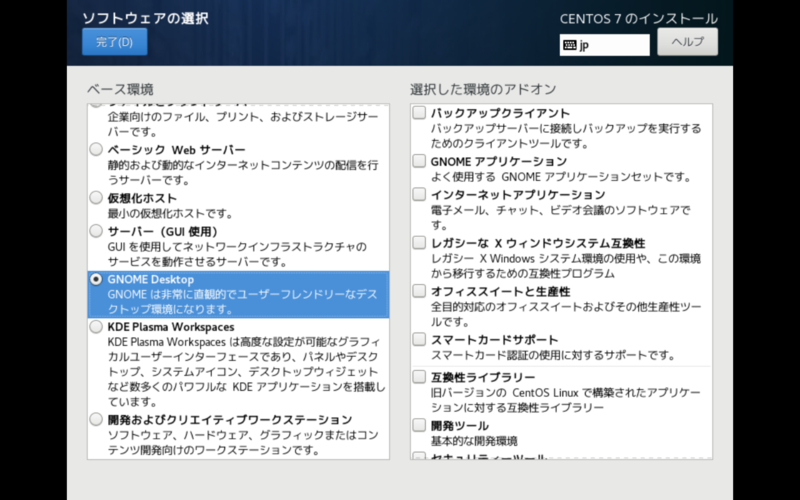Open the ヘルプ help button
The image size is (800, 500).
tap(687, 42)
